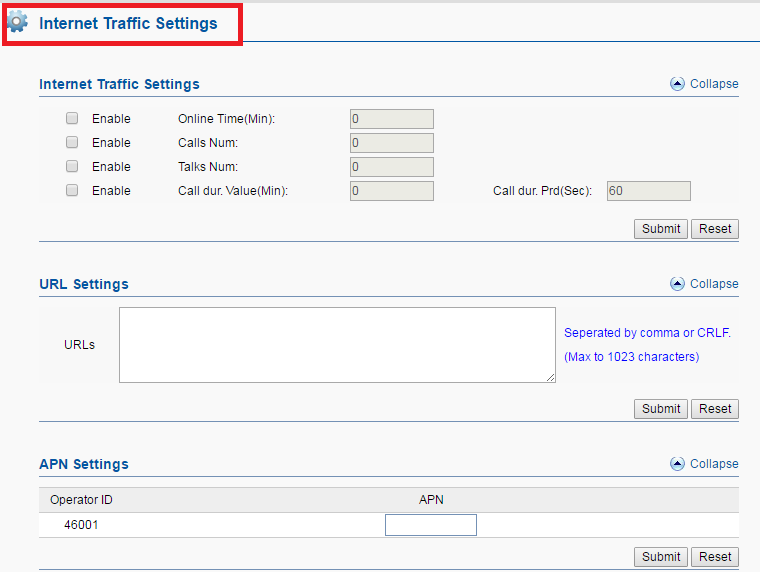Click the 'Online Time(Min):' label
Screen dimensions: 760x572
point(226,119)
